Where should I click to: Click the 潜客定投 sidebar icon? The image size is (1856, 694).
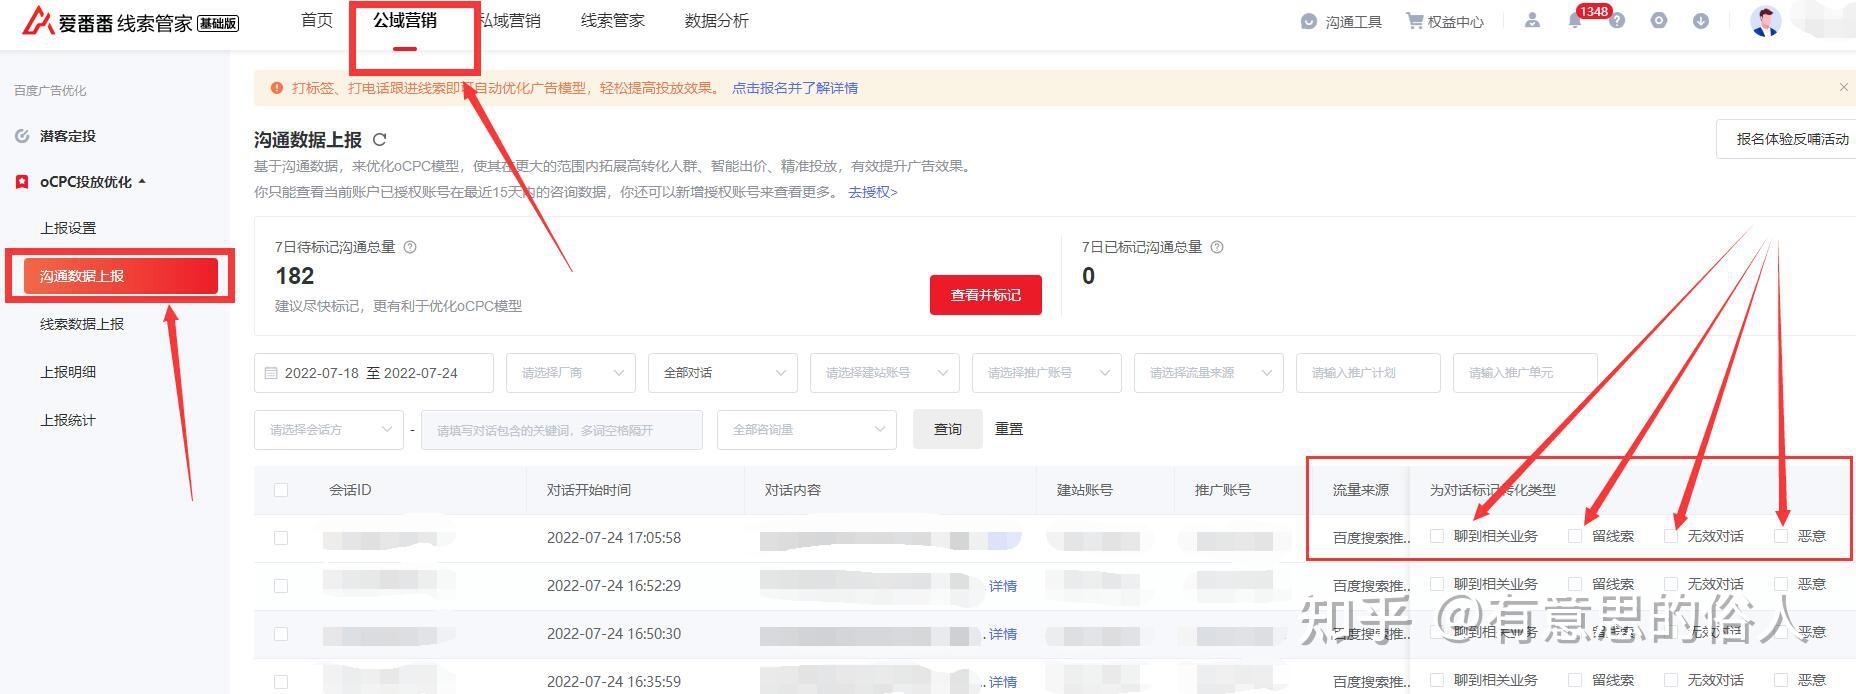click(x=22, y=136)
